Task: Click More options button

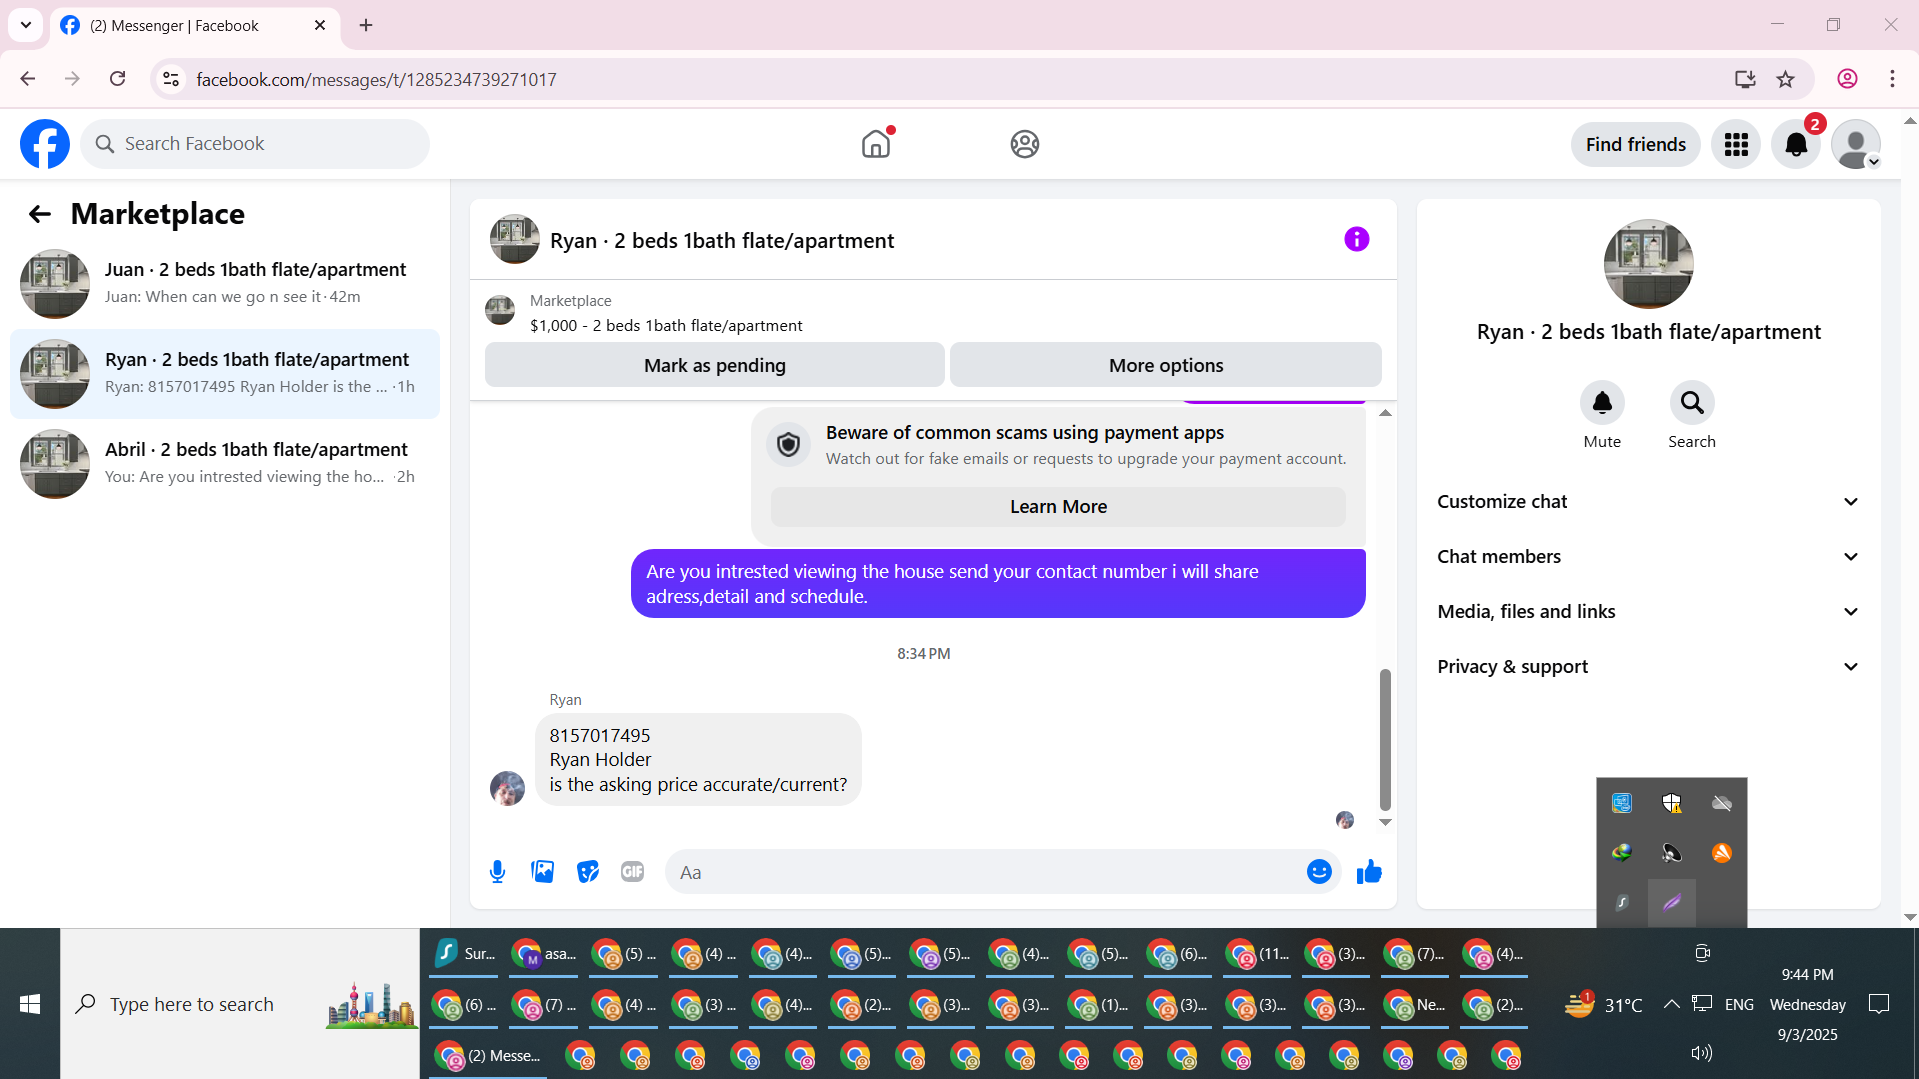Action: [x=1166, y=365]
